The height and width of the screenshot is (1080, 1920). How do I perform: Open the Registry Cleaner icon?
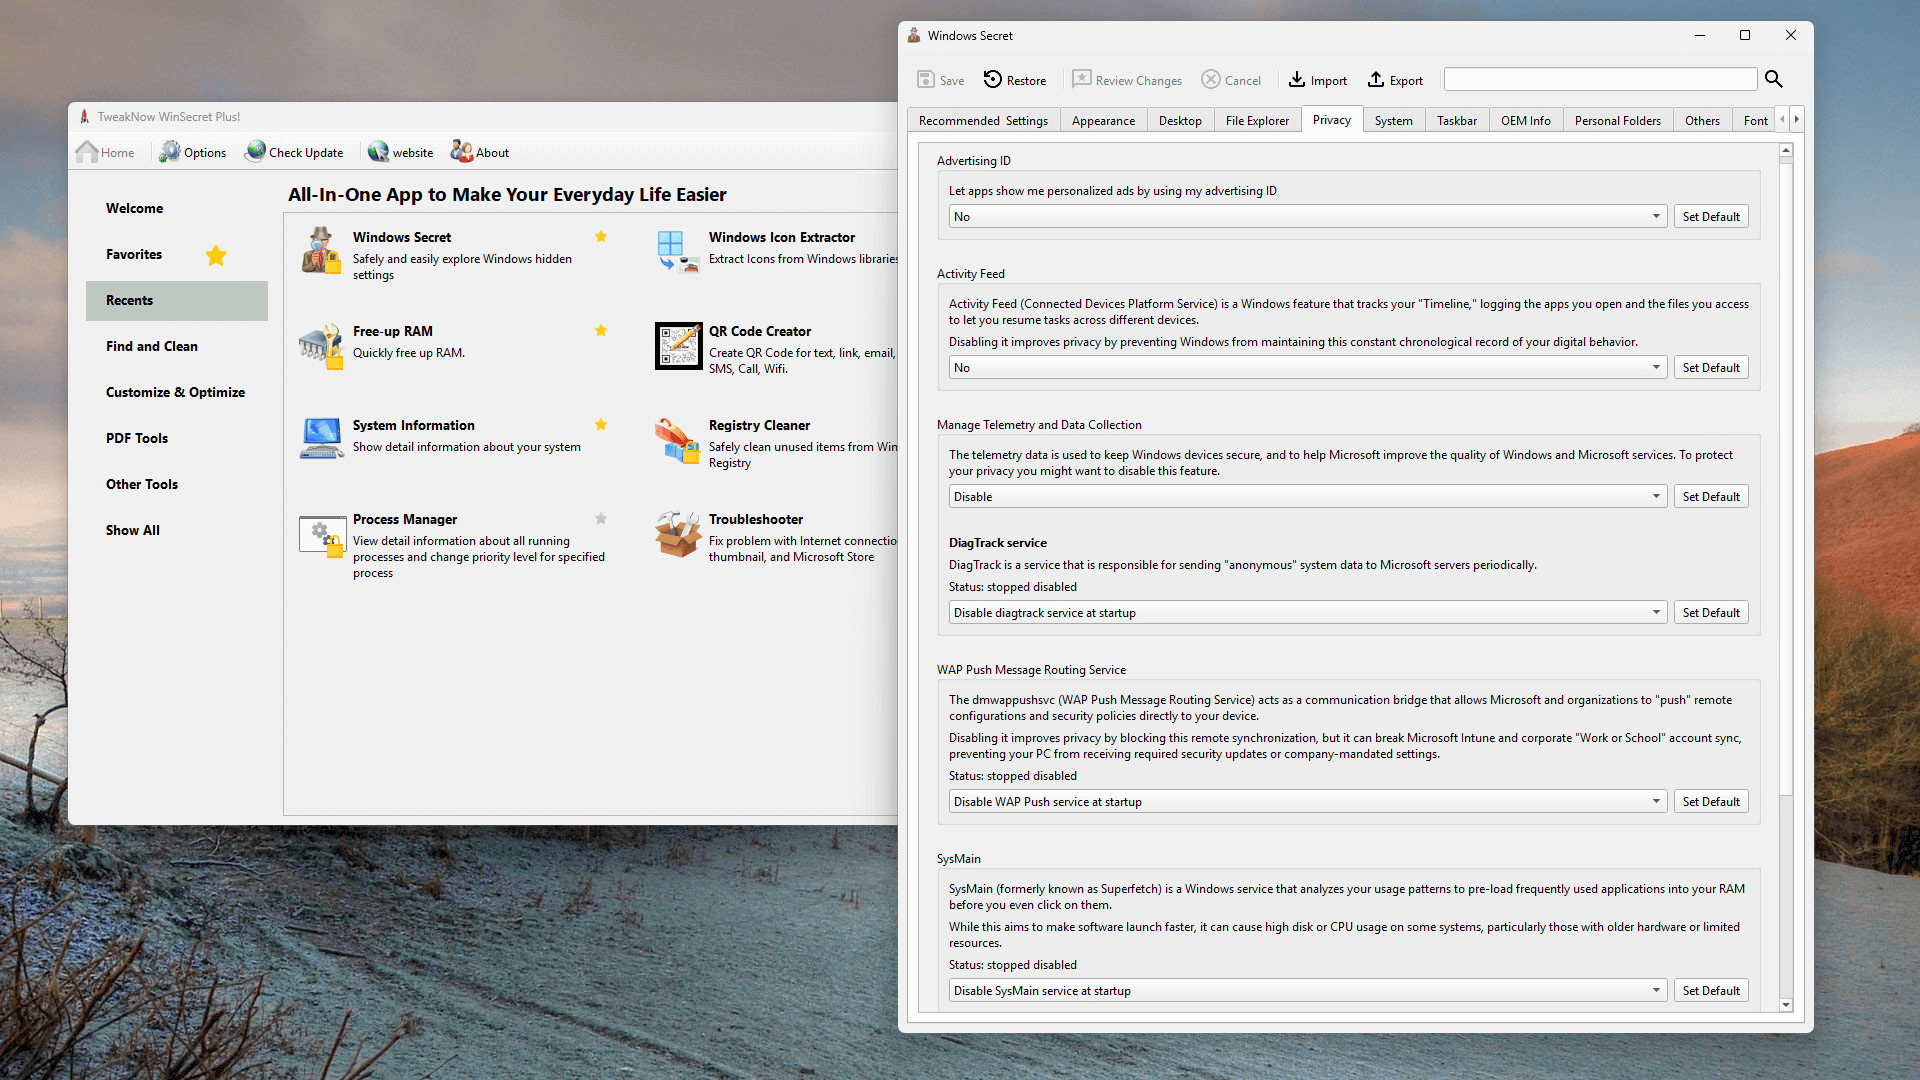(678, 440)
